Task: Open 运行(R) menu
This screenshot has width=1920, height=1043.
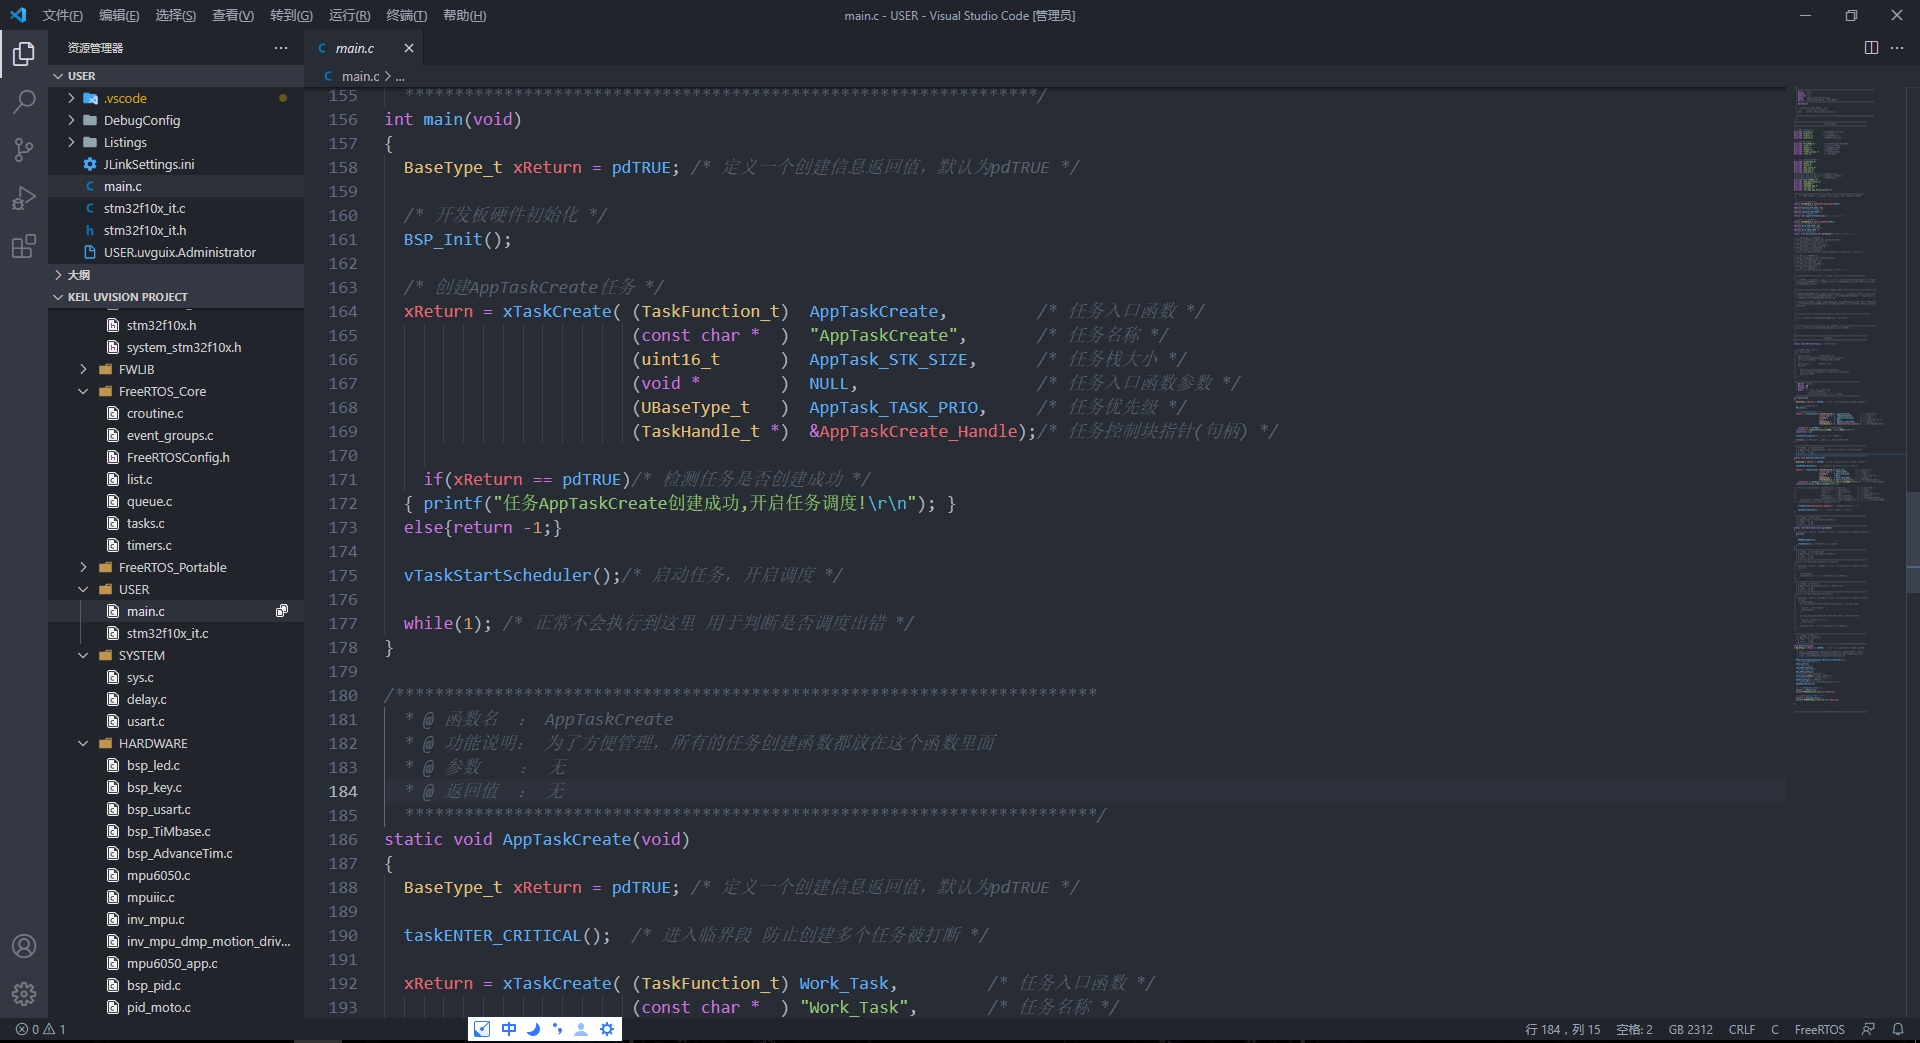Action: (350, 15)
